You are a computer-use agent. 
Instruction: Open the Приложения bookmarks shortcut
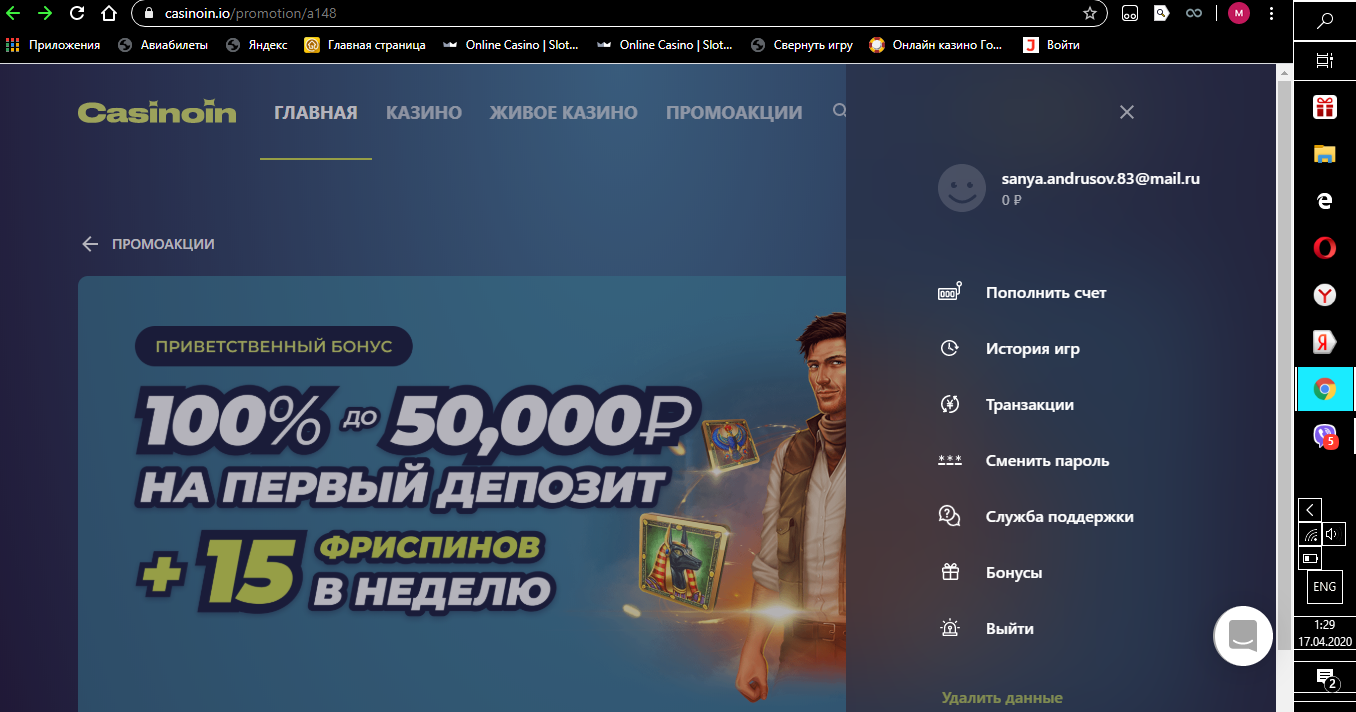pyautogui.click(x=53, y=45)
